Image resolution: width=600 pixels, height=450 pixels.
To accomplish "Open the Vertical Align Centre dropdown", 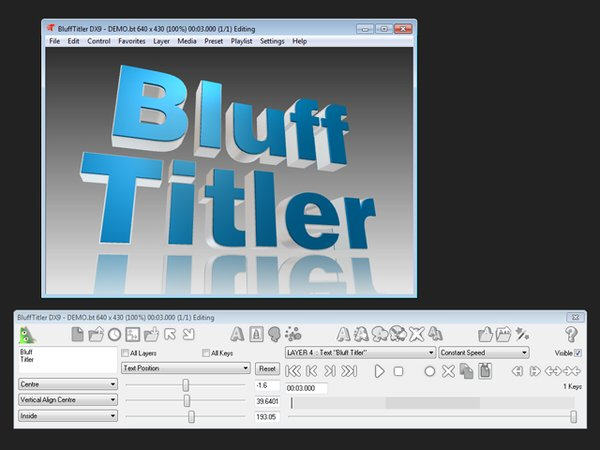I will pyautogui.click(x=68, y=400).
